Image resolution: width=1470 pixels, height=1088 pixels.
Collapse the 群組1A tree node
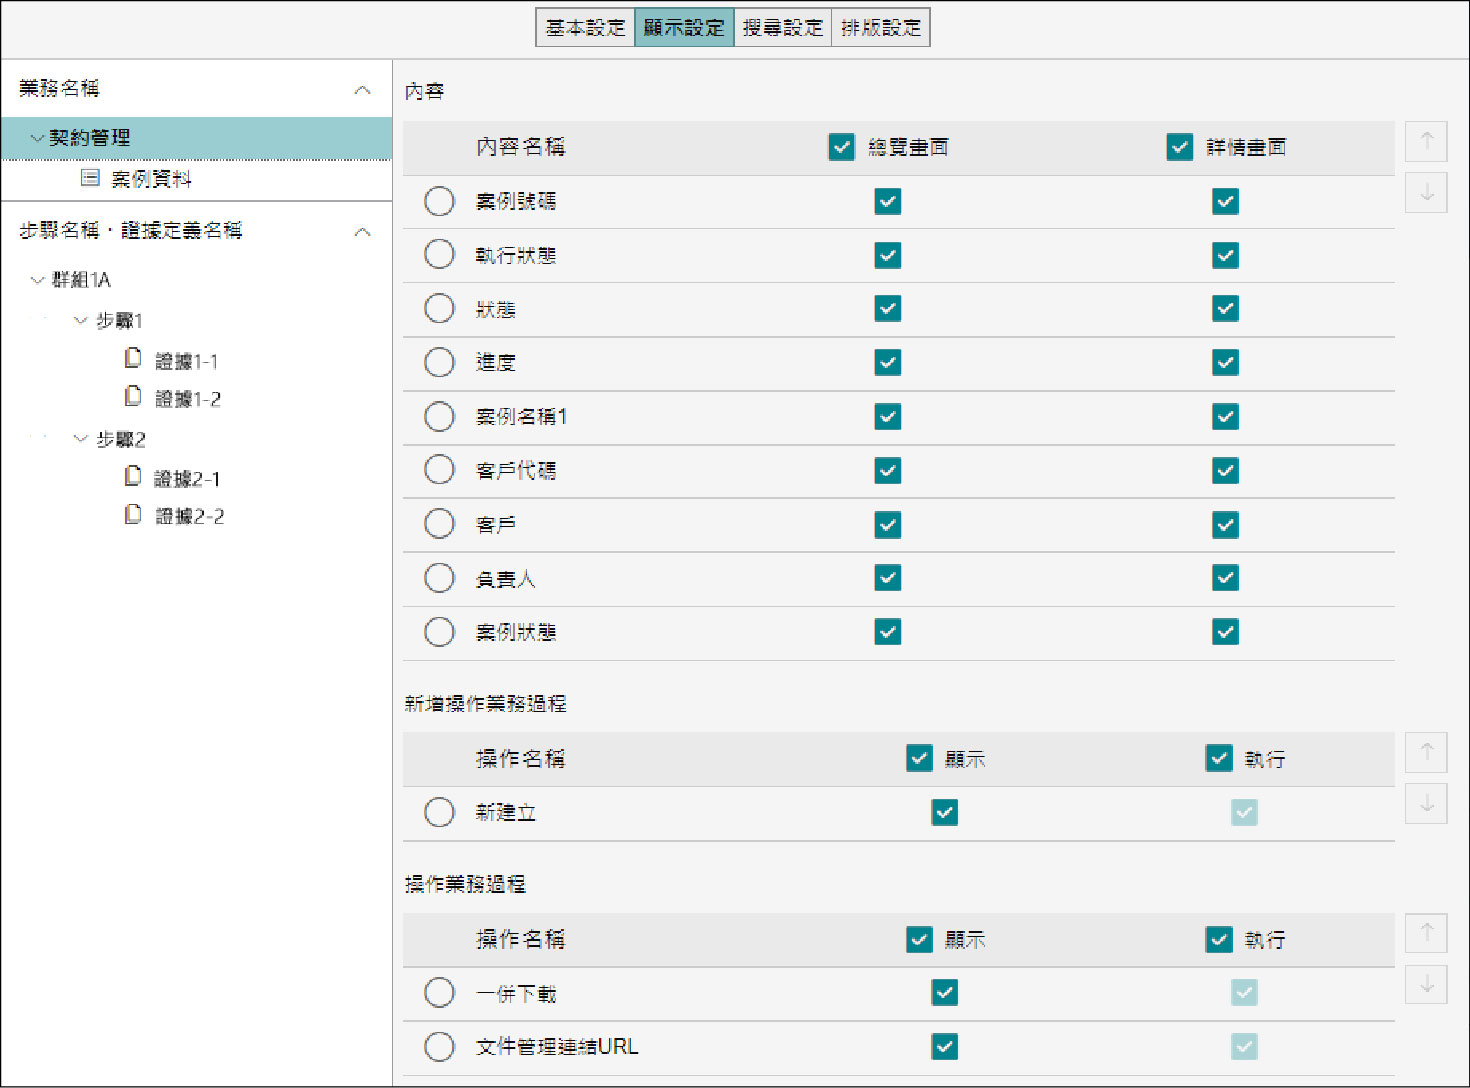coord(38,280)
